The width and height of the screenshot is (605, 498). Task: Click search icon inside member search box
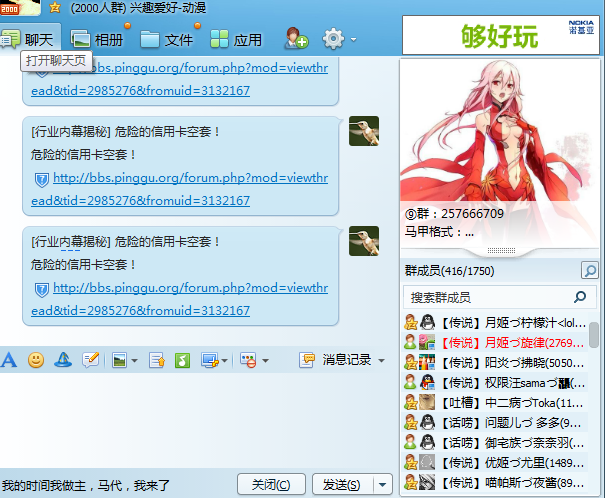[x=580, y=297]
